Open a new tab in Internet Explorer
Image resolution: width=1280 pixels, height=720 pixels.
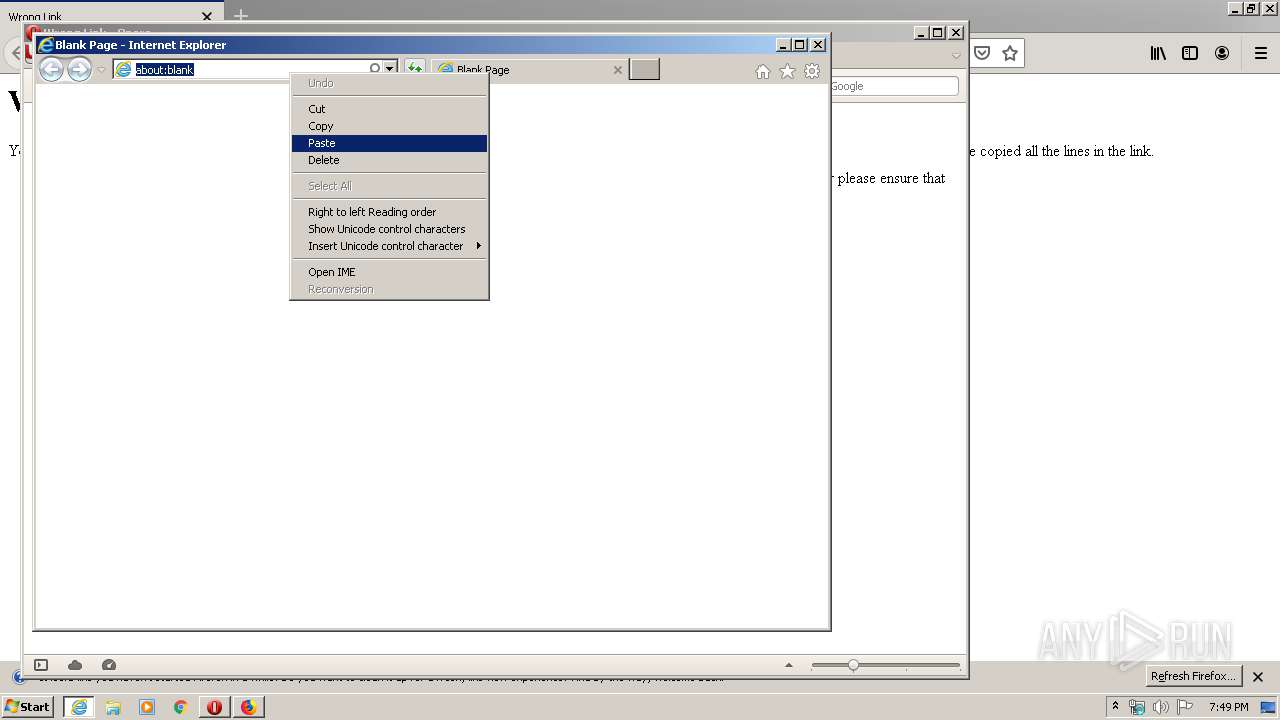644,69
